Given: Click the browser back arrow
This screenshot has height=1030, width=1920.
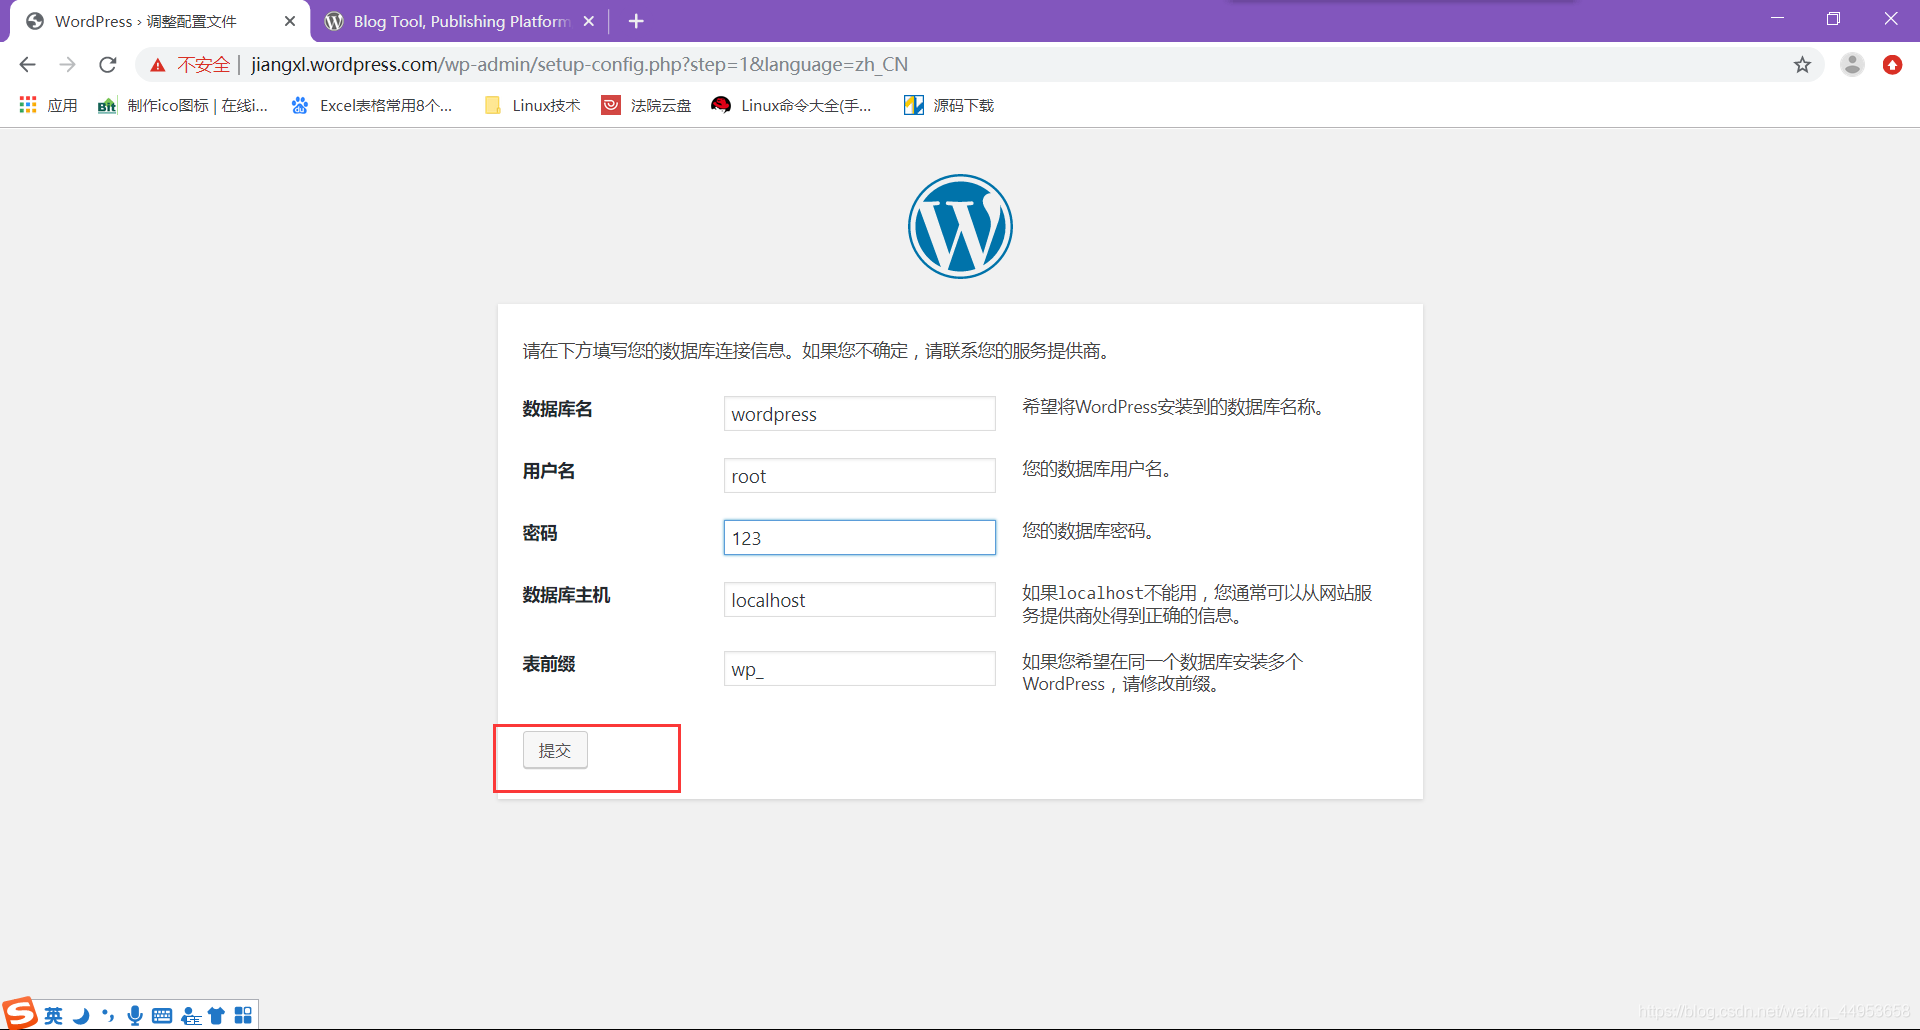Looking at the screenshot, I should [x=27, y=65].
